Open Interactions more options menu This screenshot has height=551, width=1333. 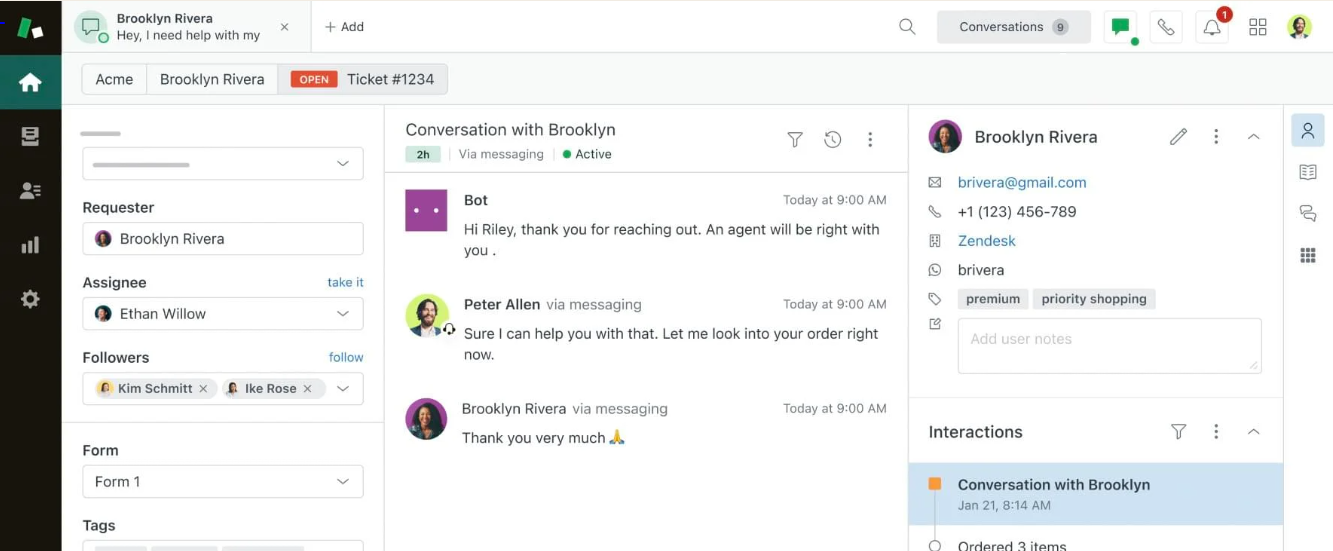[1216, 432]
